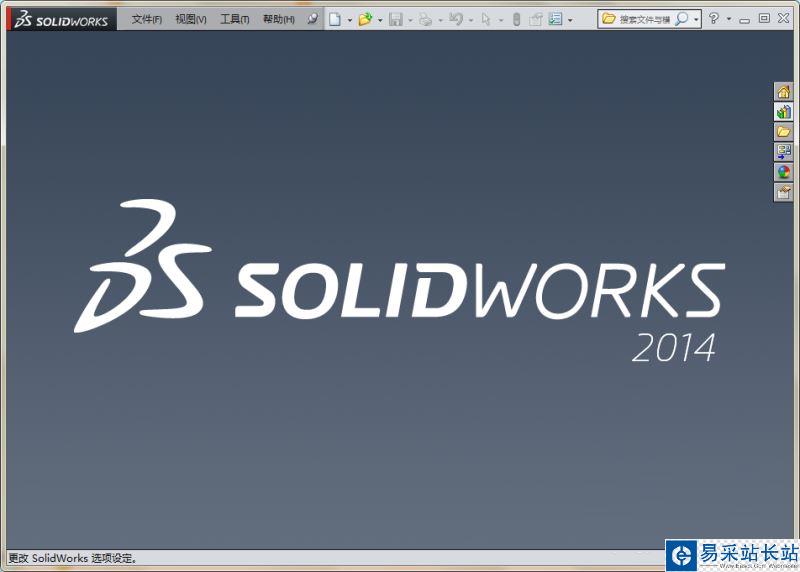Screen dimensions: 800x572
Task: Click the Rebuild traffic light icon
Action: point(516,19)
